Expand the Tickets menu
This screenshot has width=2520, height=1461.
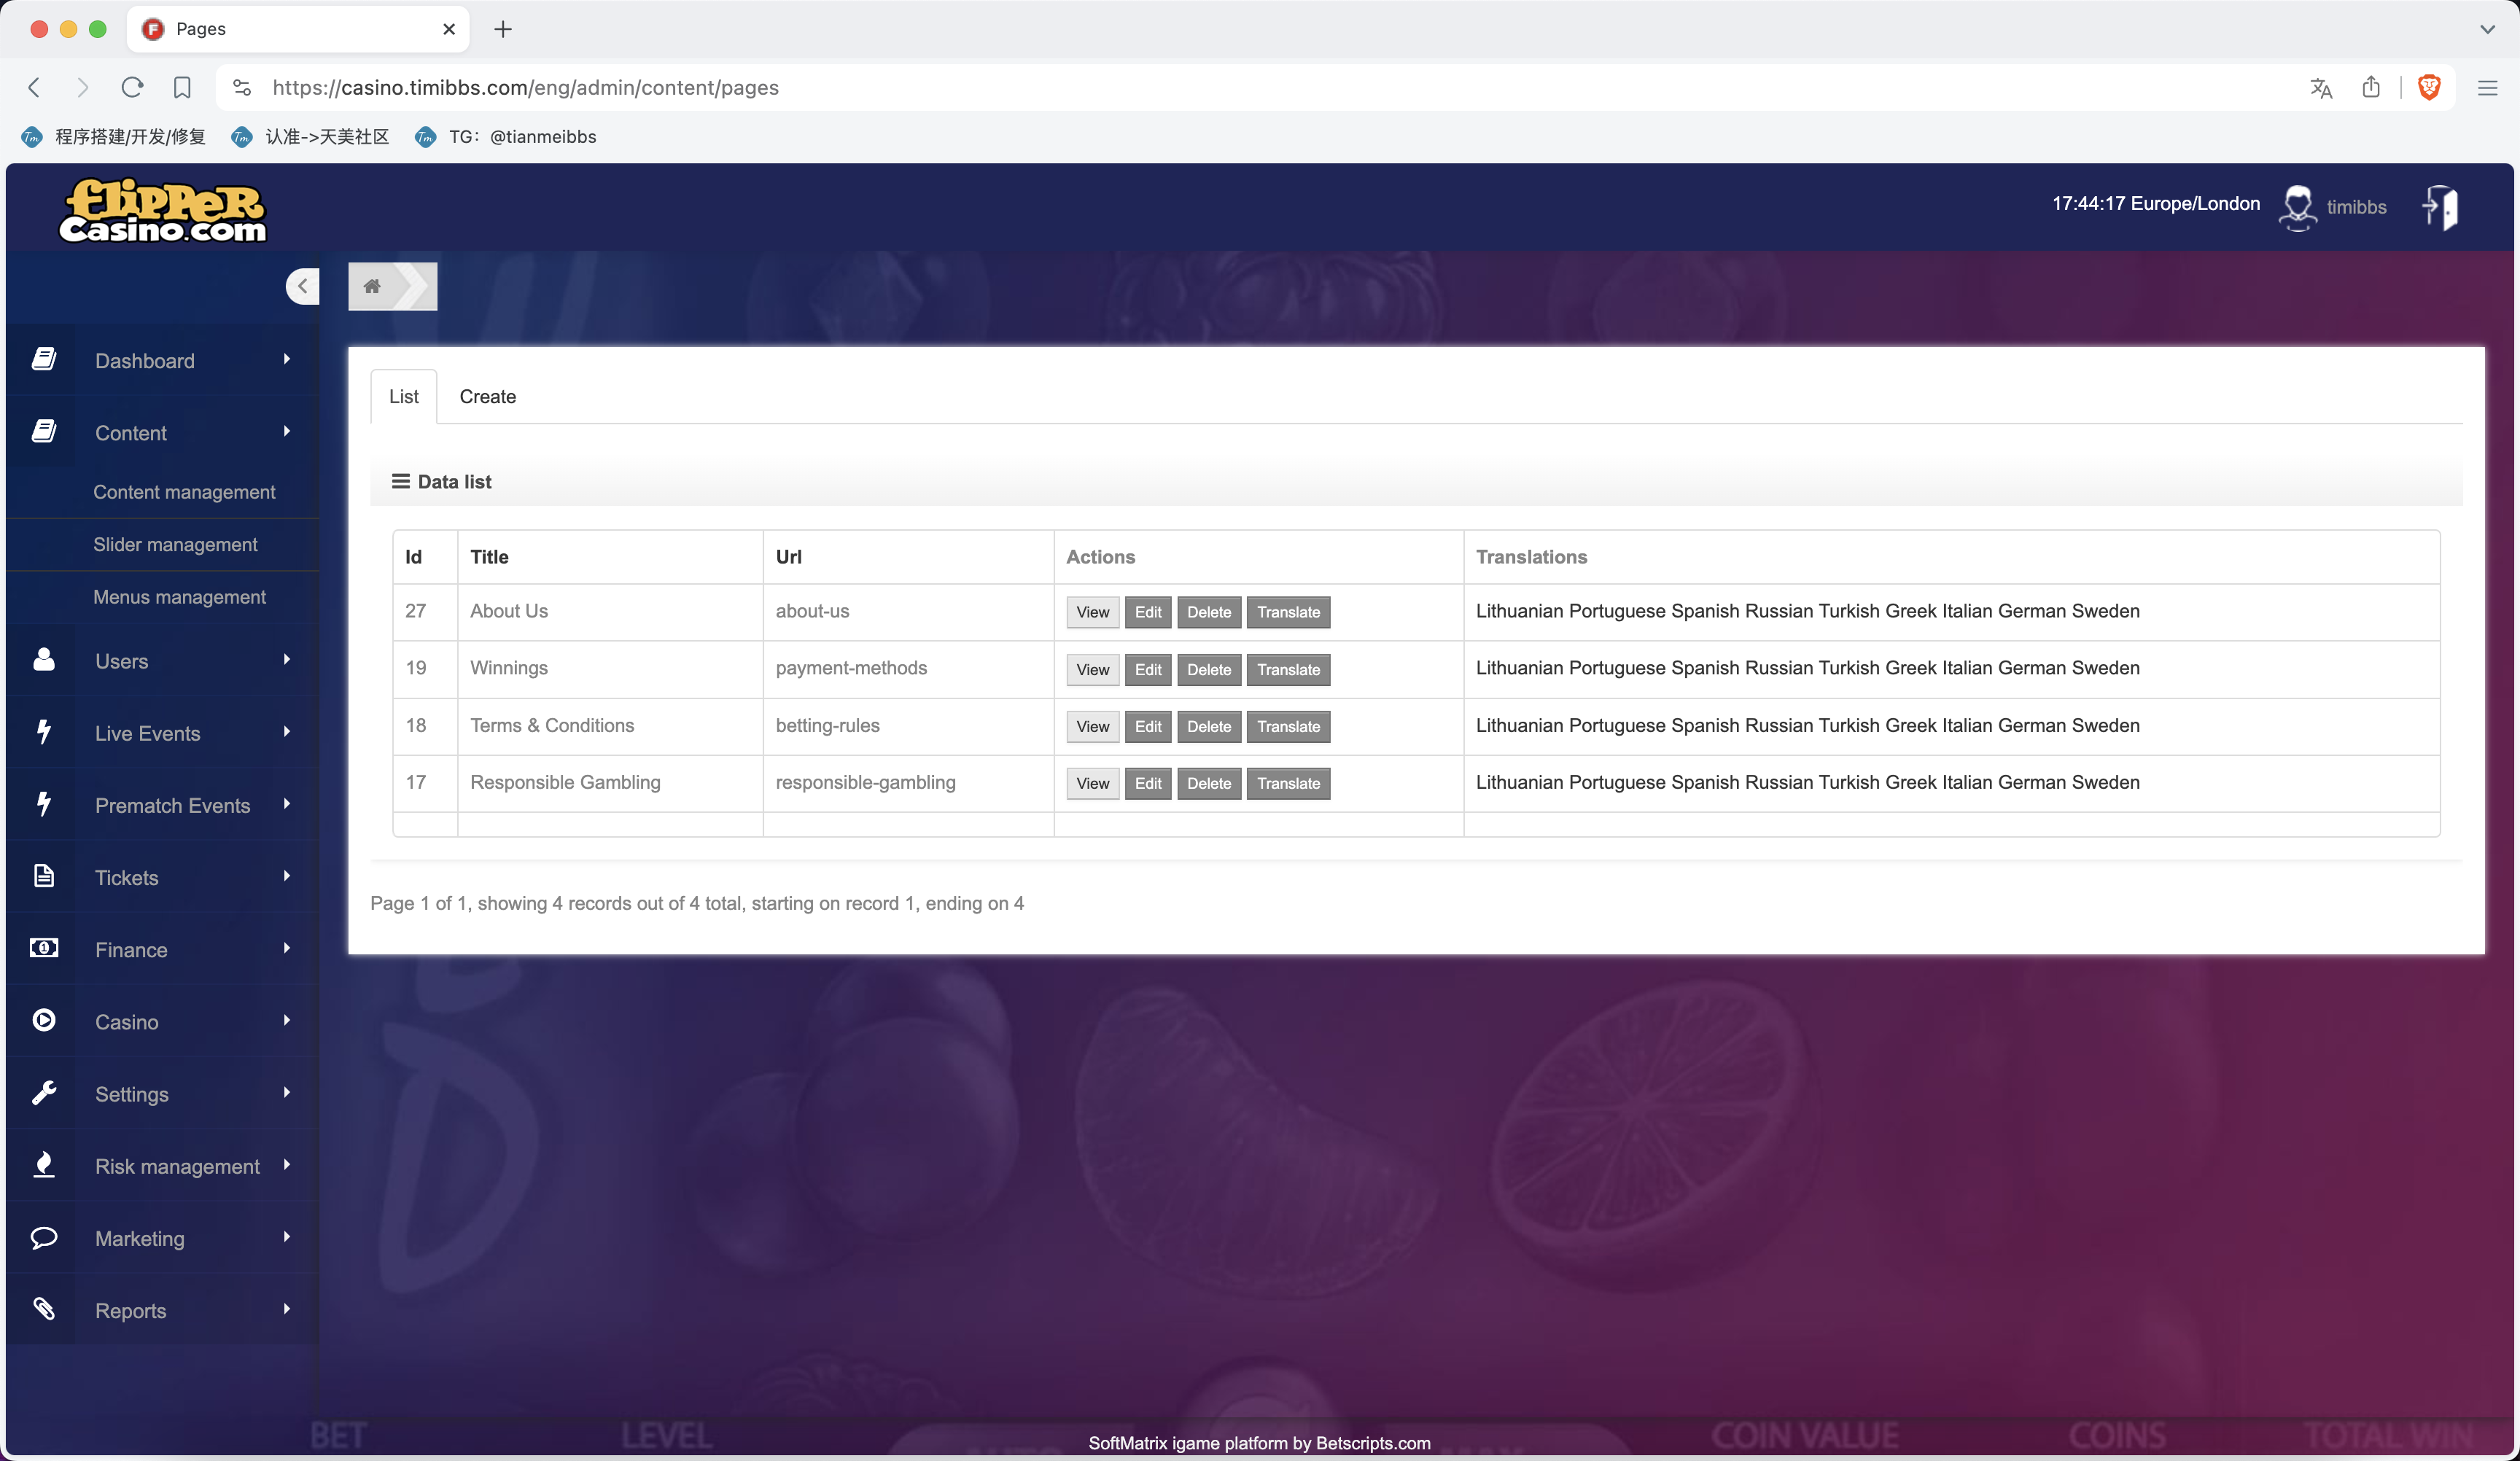(x=286, y=875)
